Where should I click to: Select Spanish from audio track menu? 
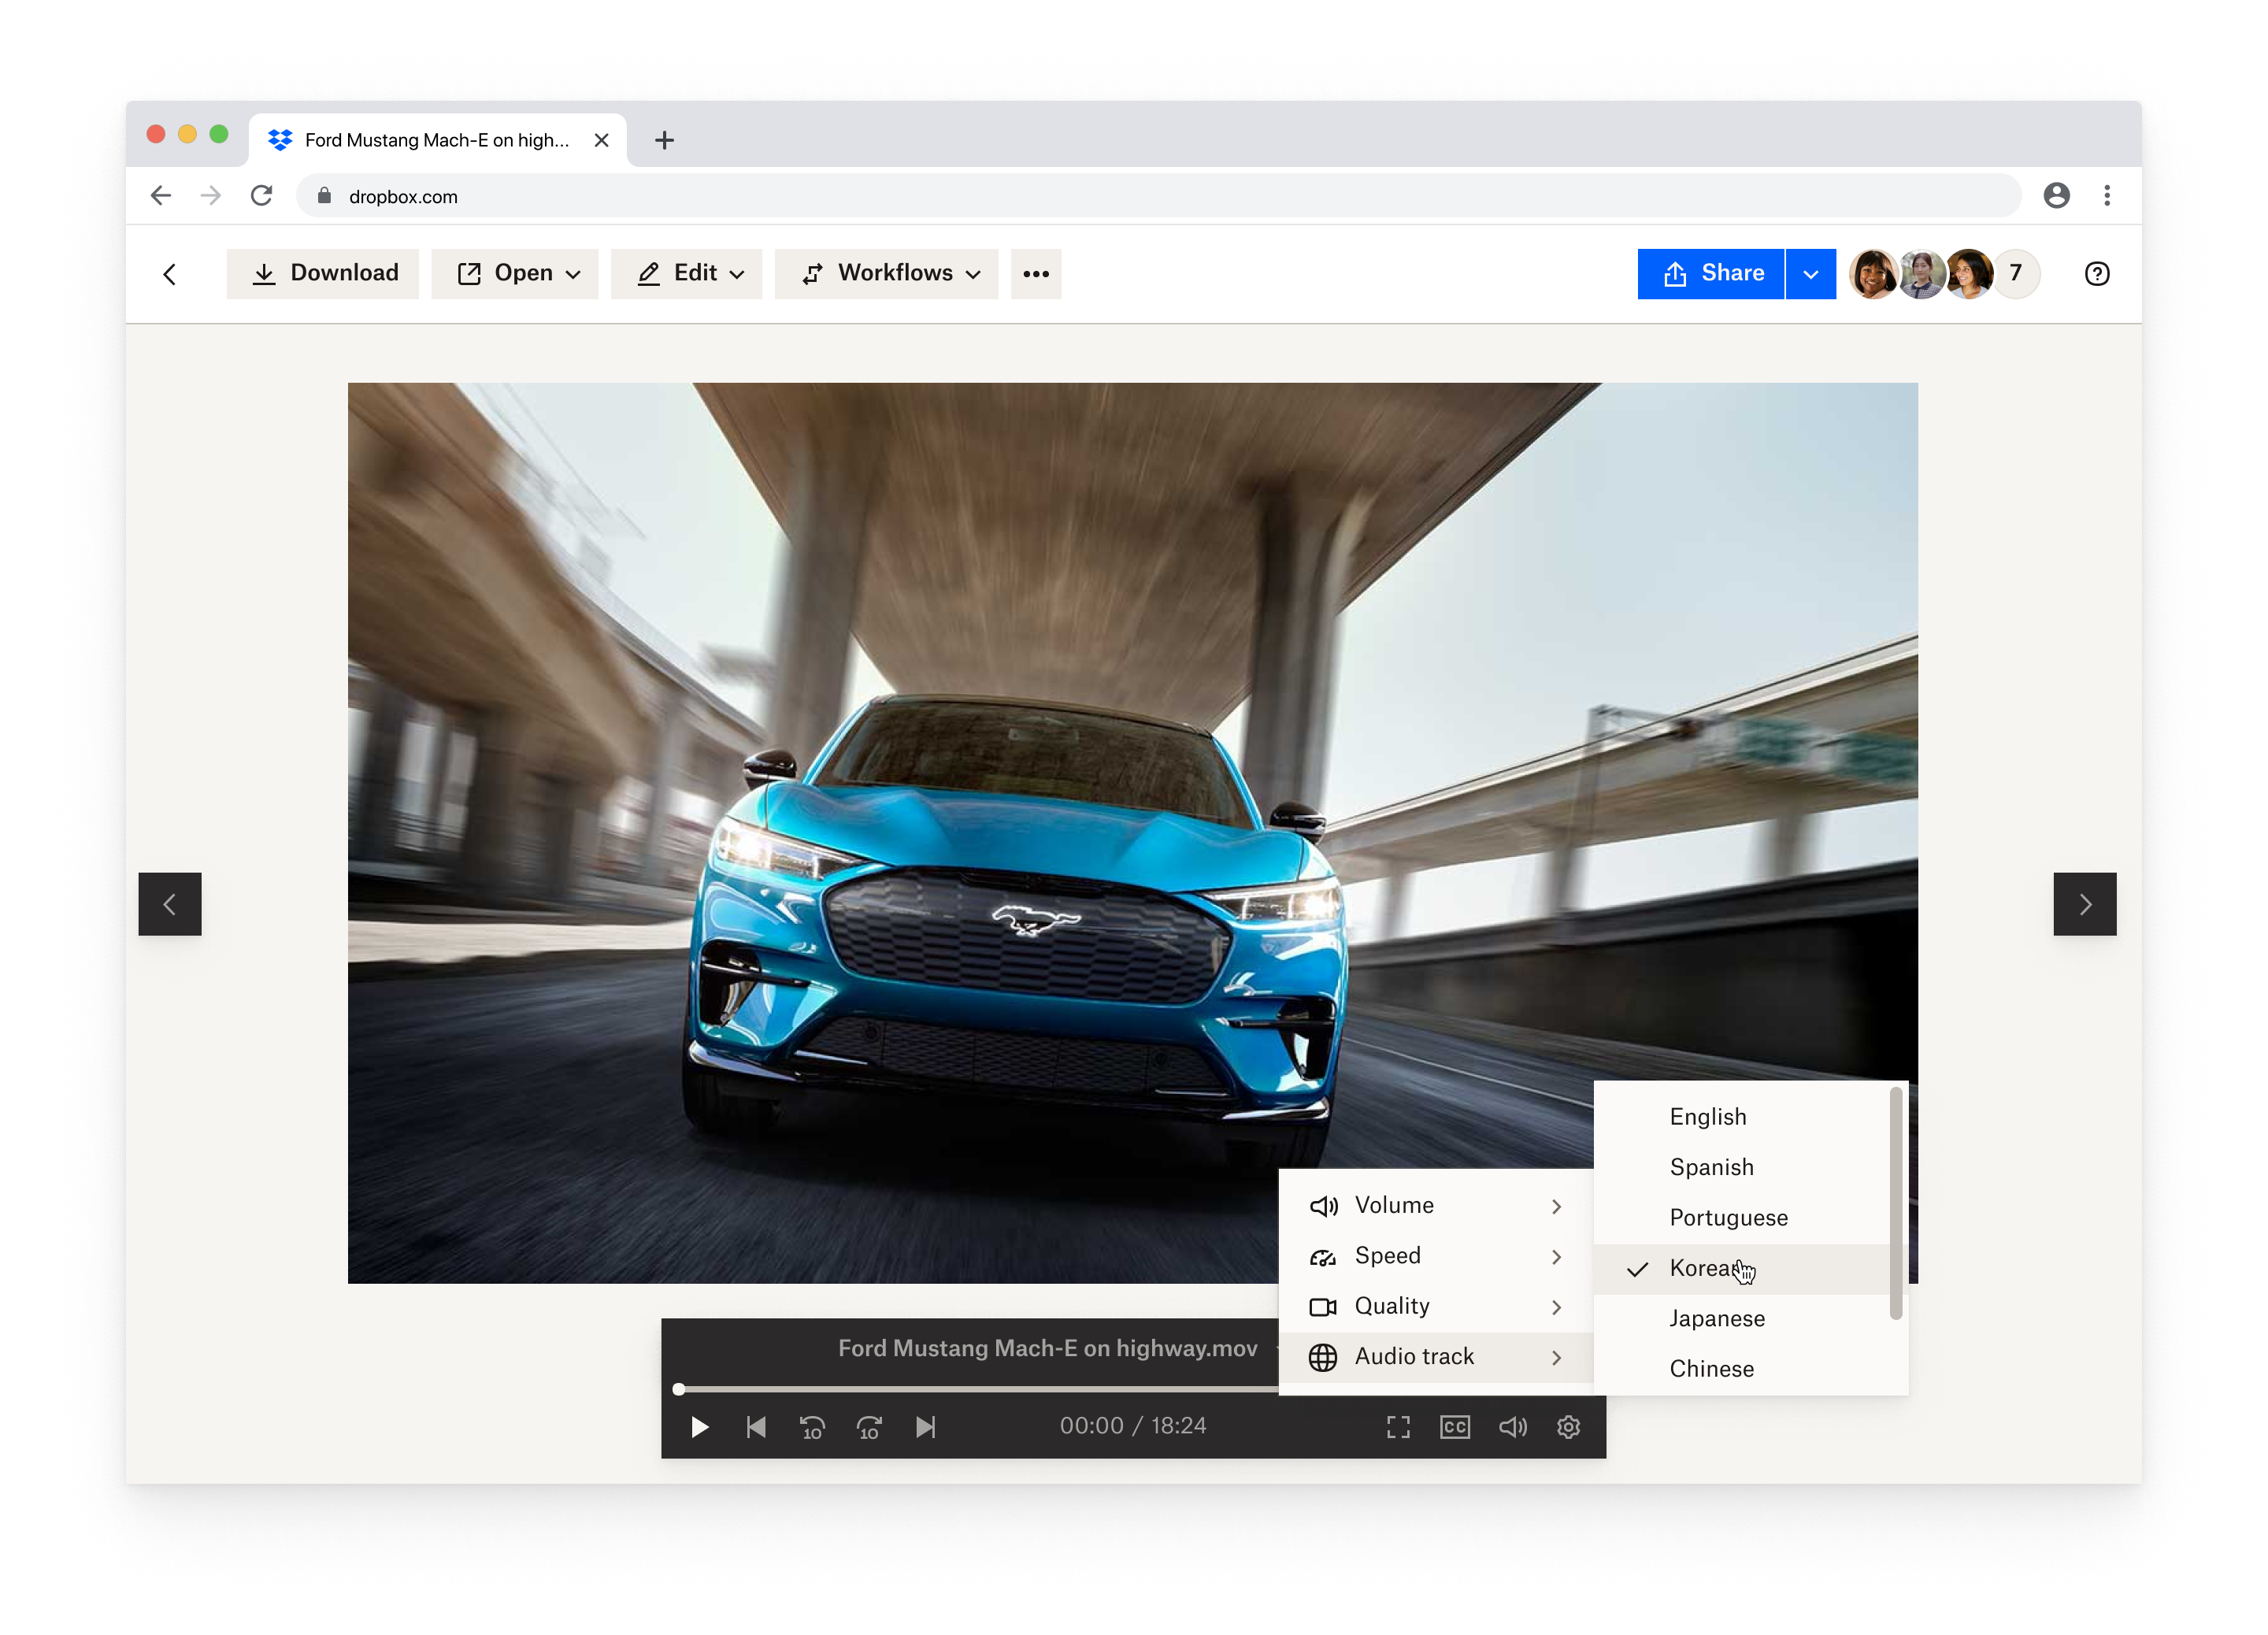tap(1710, 1166)
